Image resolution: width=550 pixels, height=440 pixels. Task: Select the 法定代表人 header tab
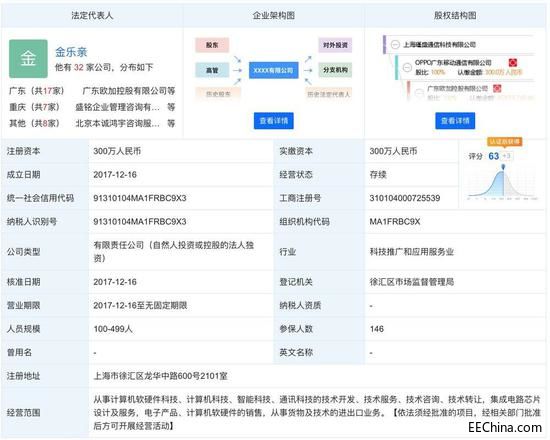92,15
